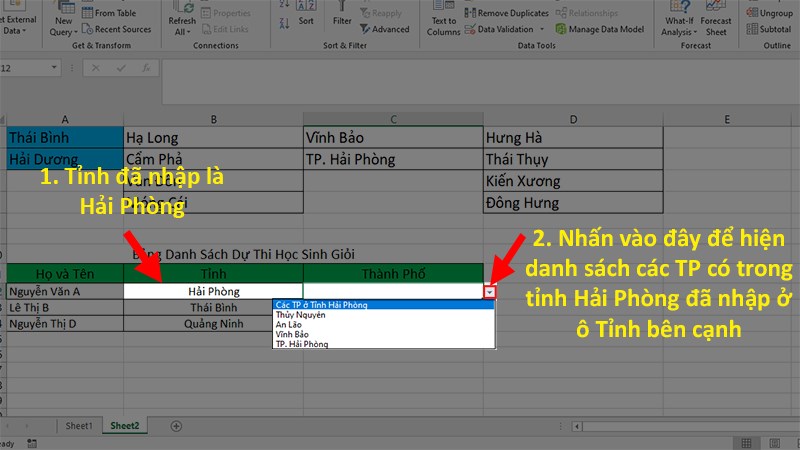Open the Data Validation dropdown arrow
Screen dimensions: 800x450
(x=542, y=29)
